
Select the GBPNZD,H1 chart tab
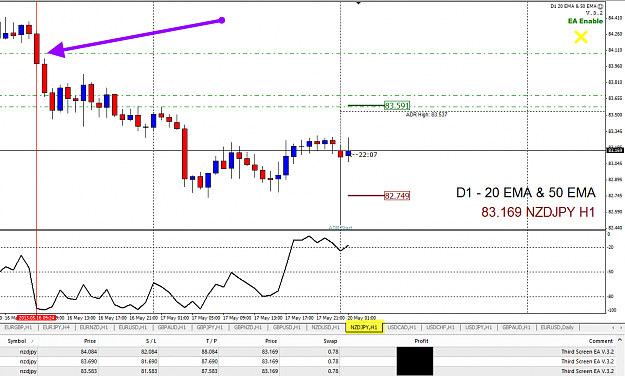point(248,327)
